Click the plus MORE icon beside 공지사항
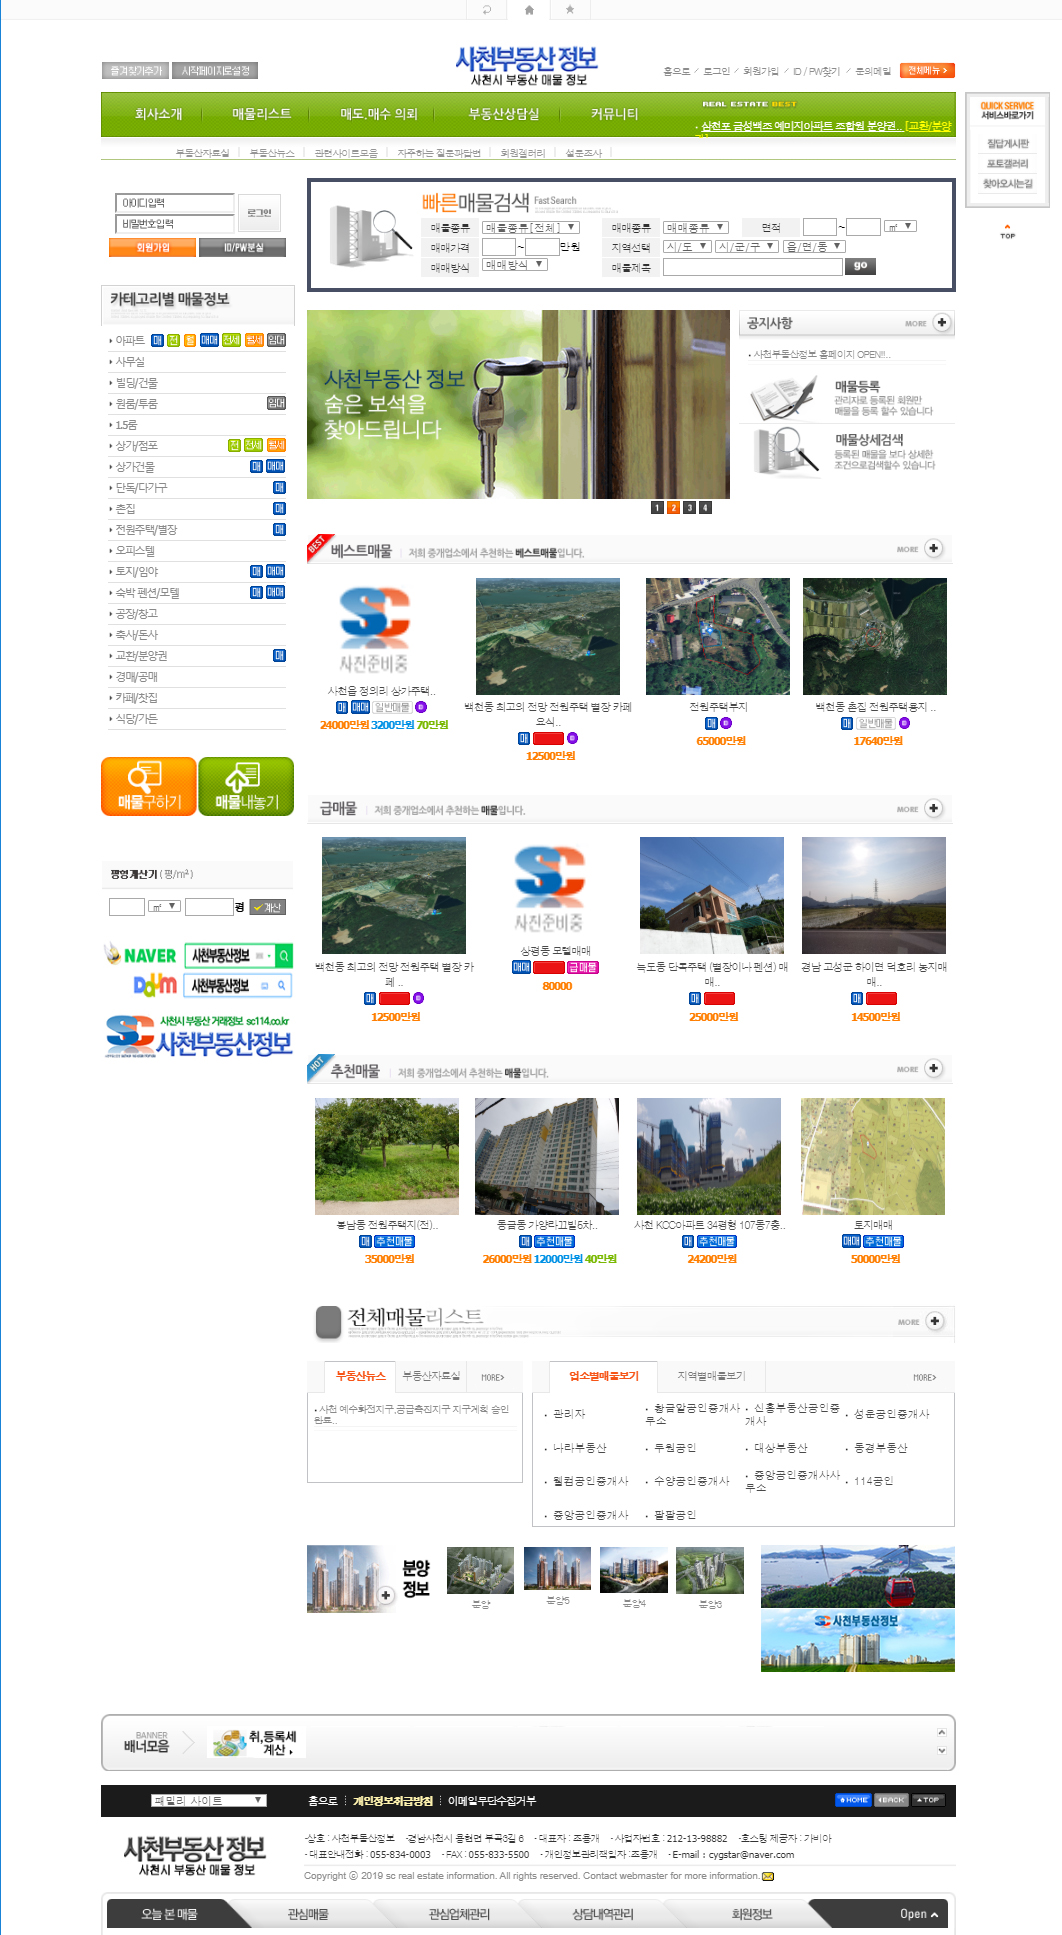The width and height of the screenshot is (1062, 1935). coord(941,323)
